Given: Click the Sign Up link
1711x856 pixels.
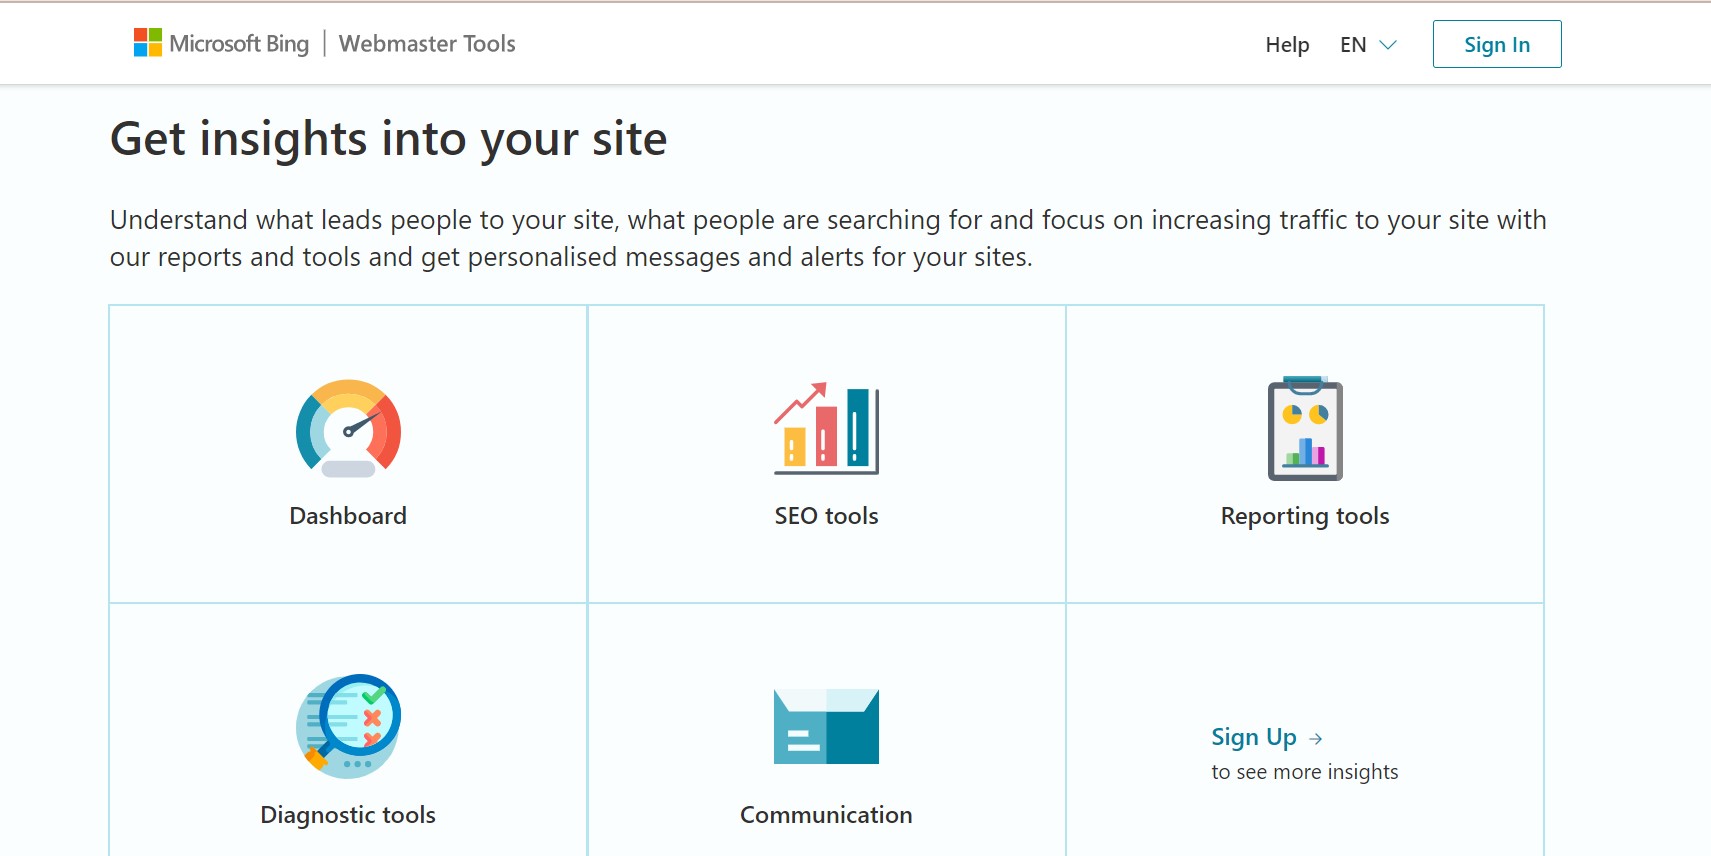Looking at the screenshot, I should pos(1254,738).
